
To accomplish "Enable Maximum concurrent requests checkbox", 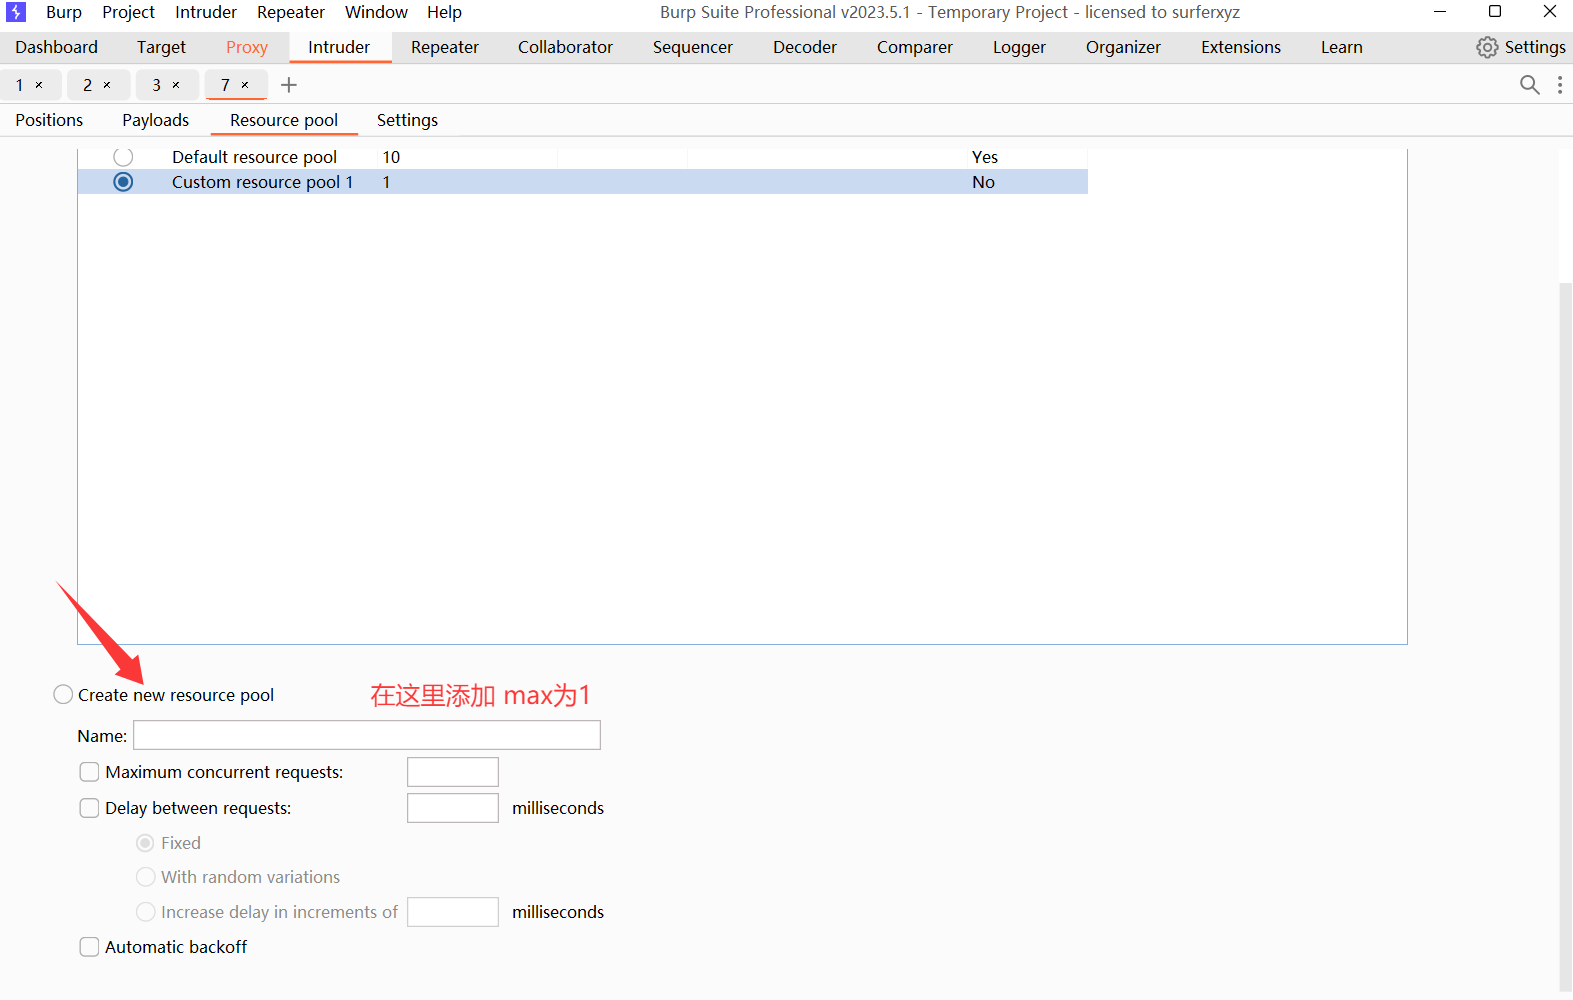I will click(x=89, y=772).
